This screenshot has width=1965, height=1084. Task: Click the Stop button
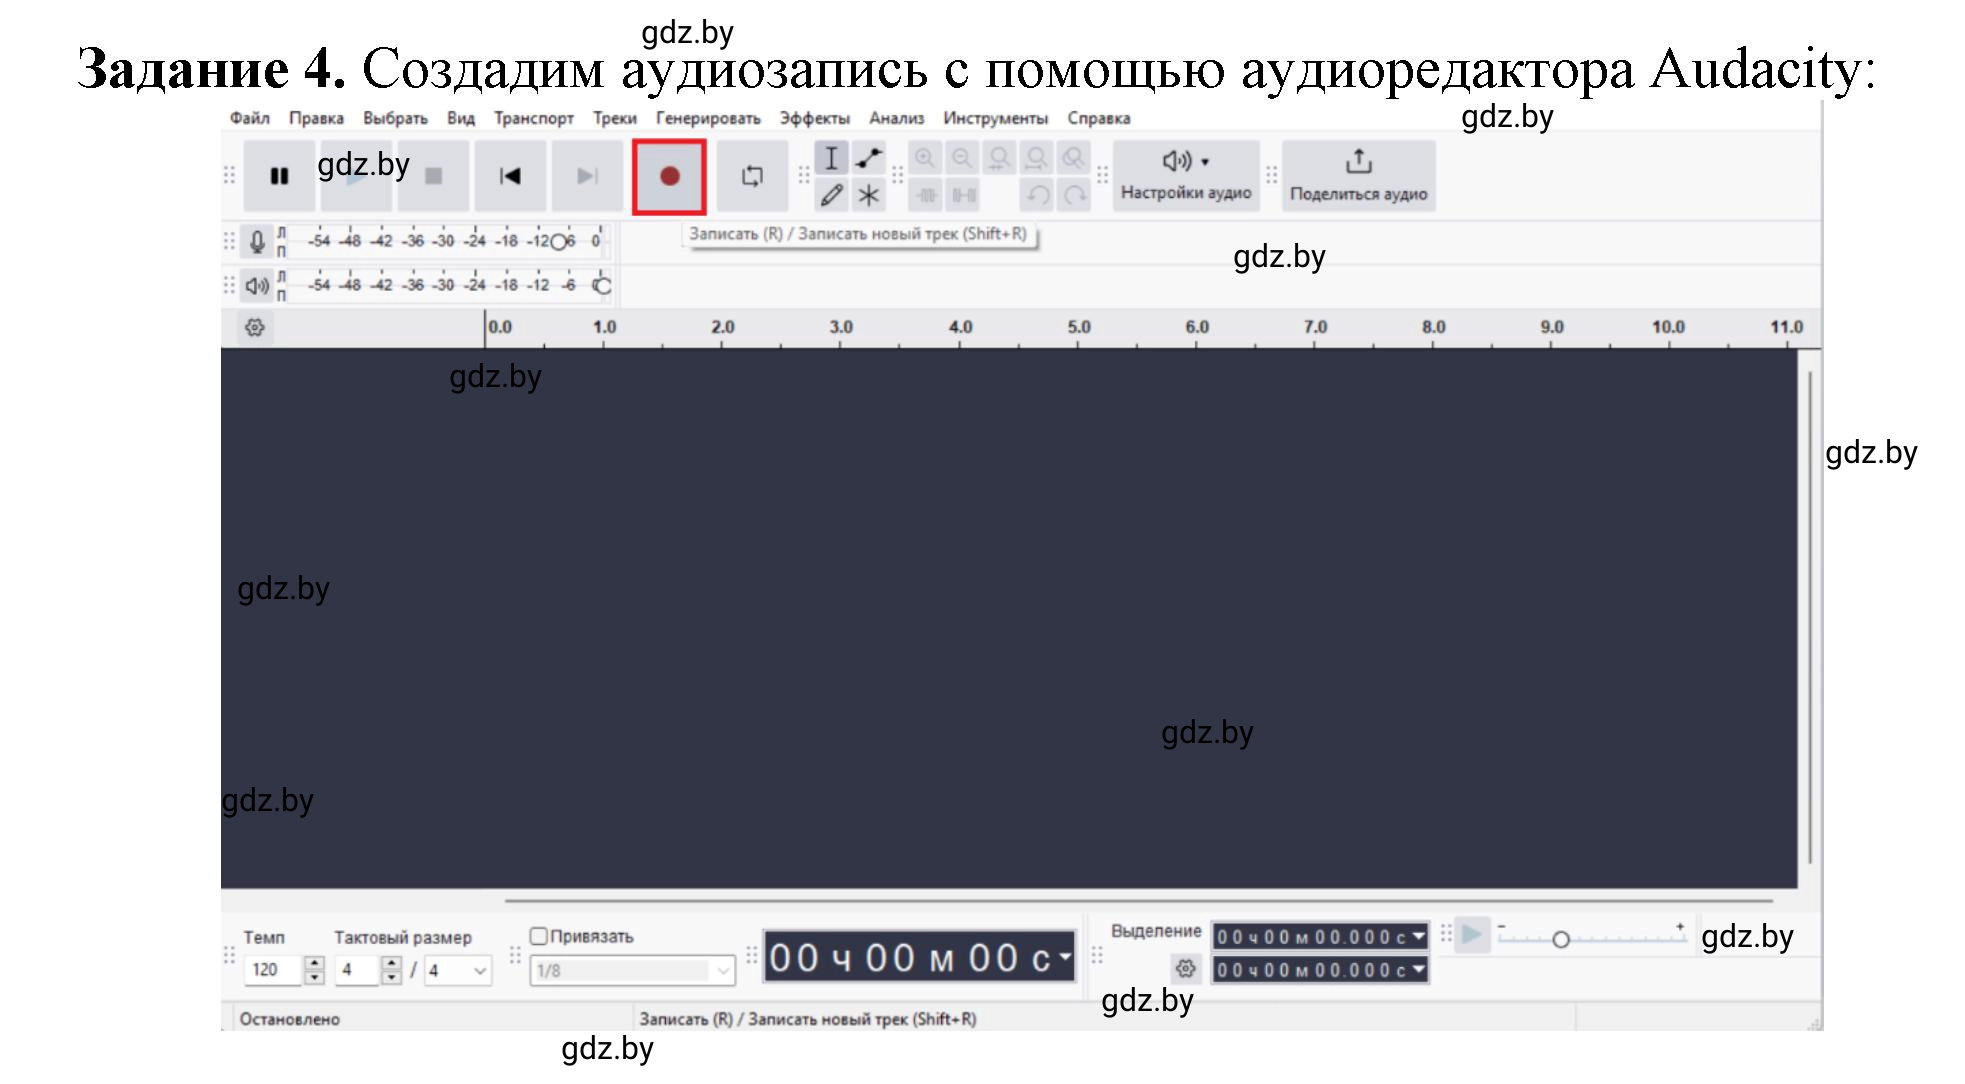433,176
